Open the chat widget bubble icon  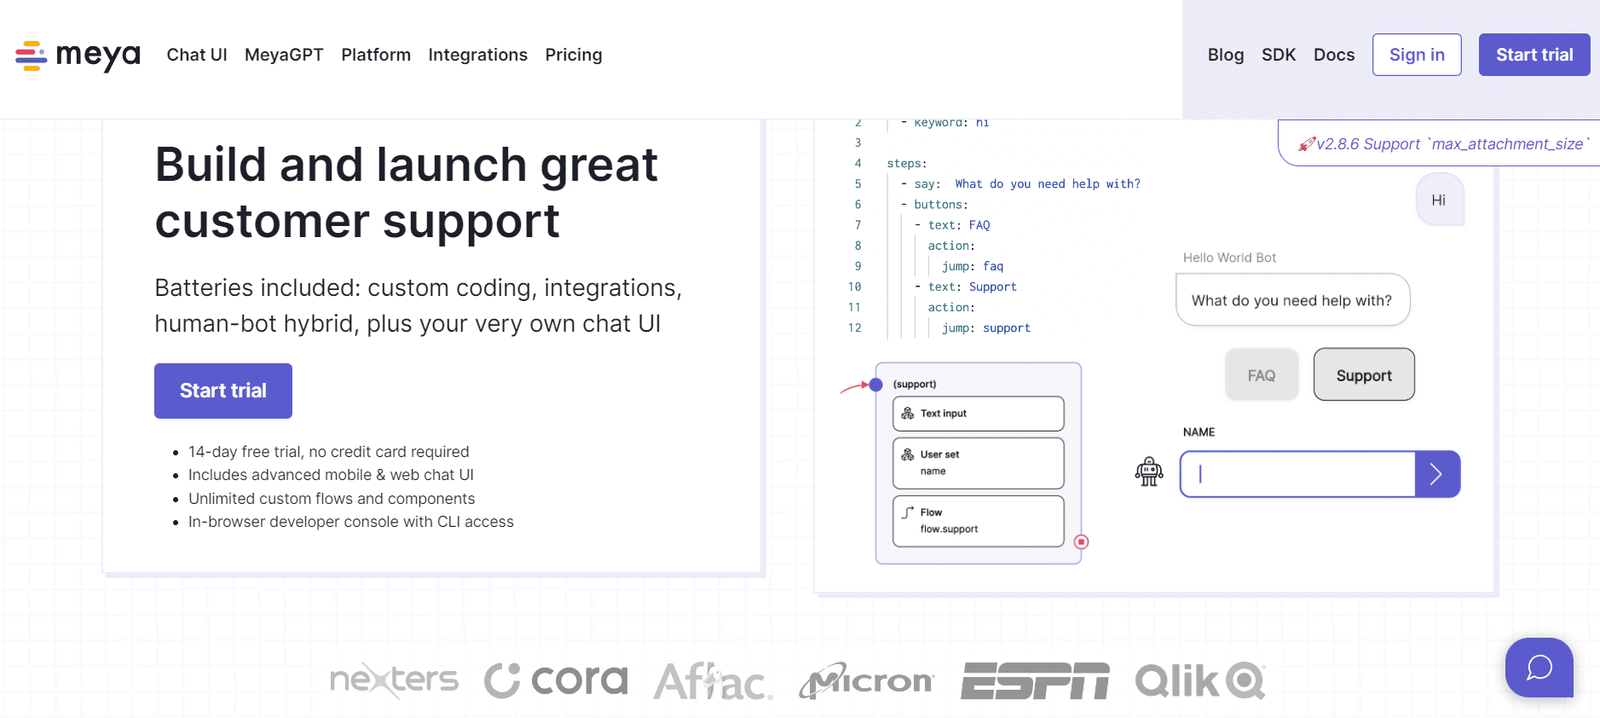click(1539, 667)
